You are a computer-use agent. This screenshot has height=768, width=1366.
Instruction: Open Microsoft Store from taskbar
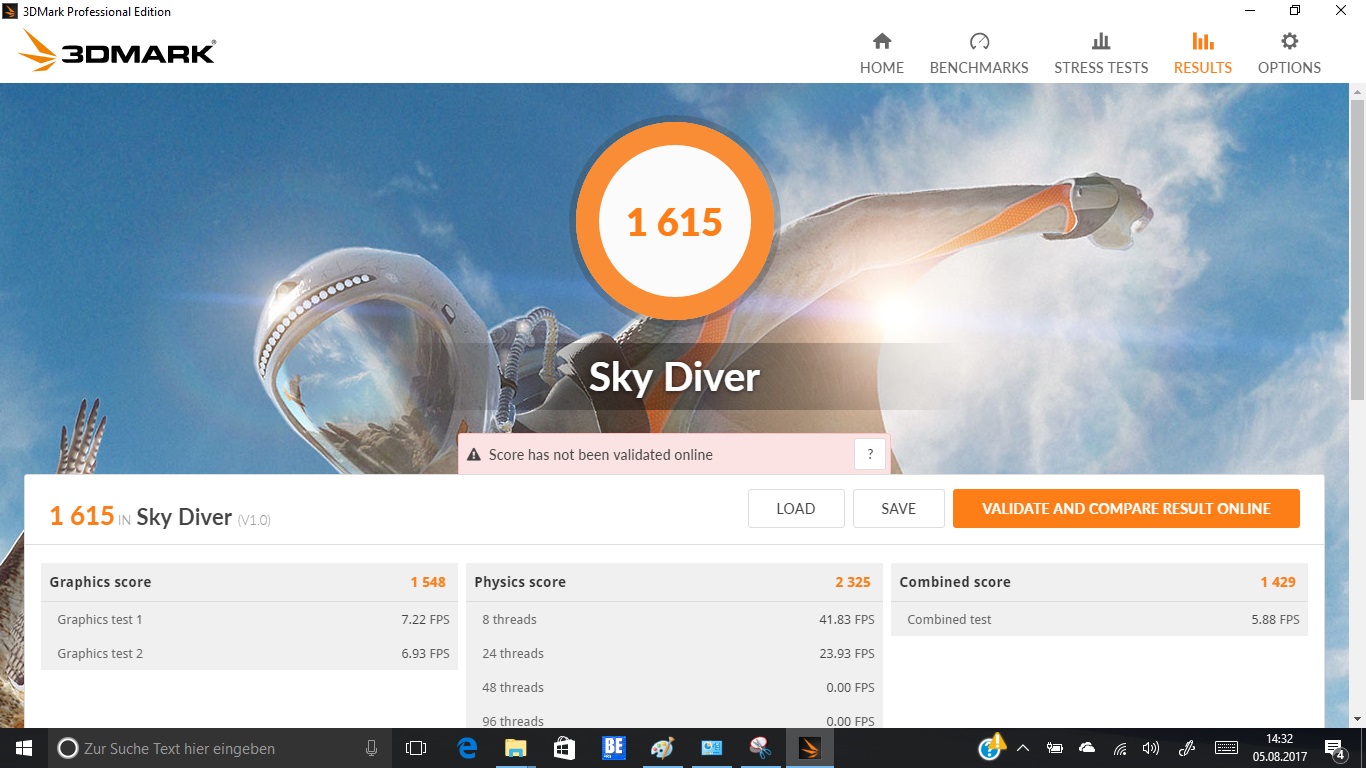pyautogui.click(x=564, y=748)
